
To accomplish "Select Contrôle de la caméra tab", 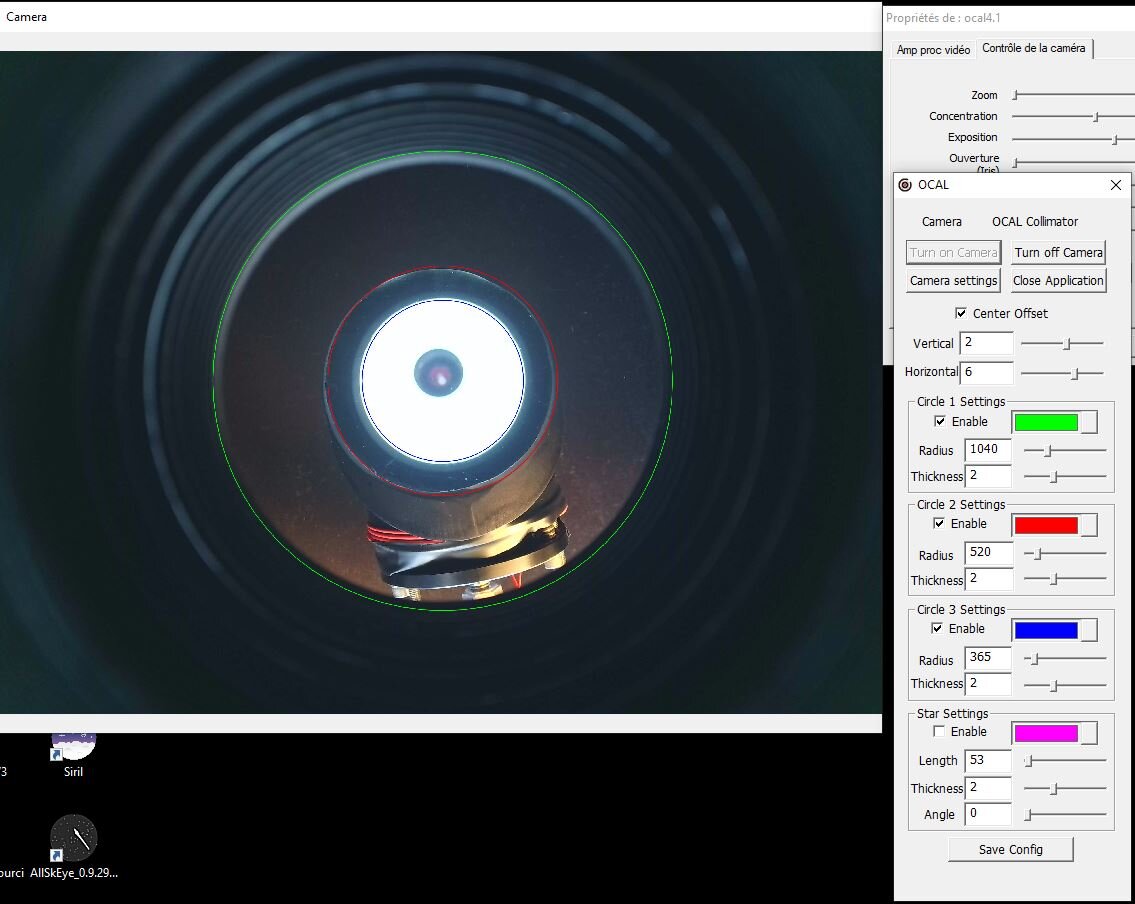I will tap(1034, 48).
